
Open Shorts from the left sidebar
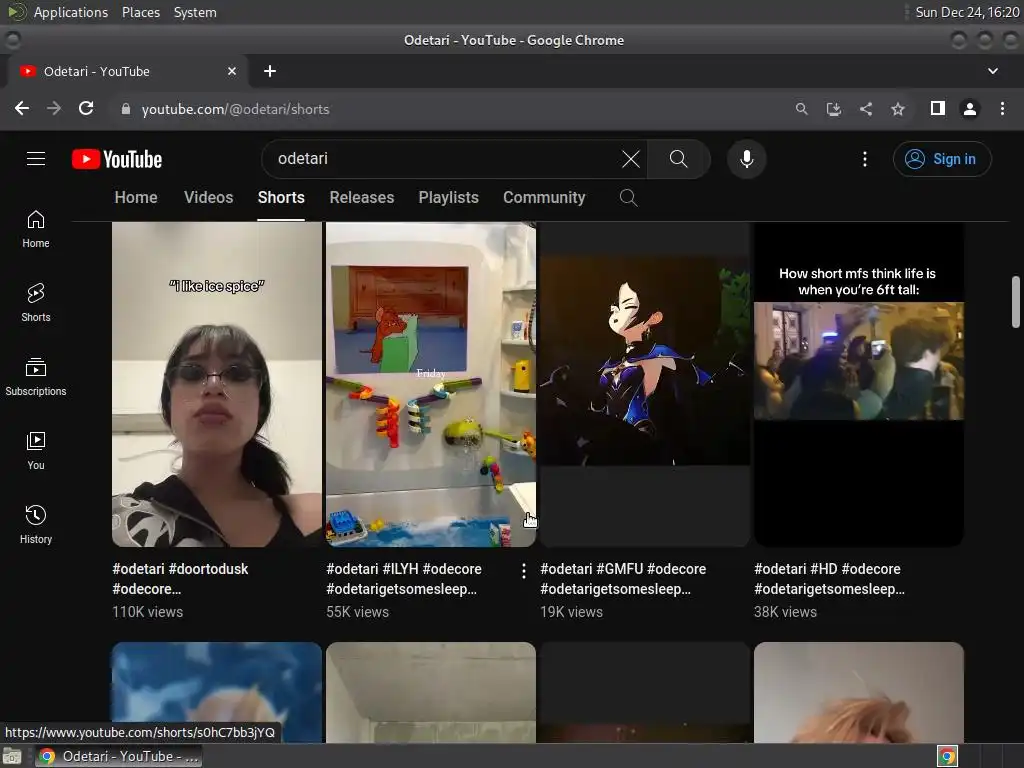[36, 303]
